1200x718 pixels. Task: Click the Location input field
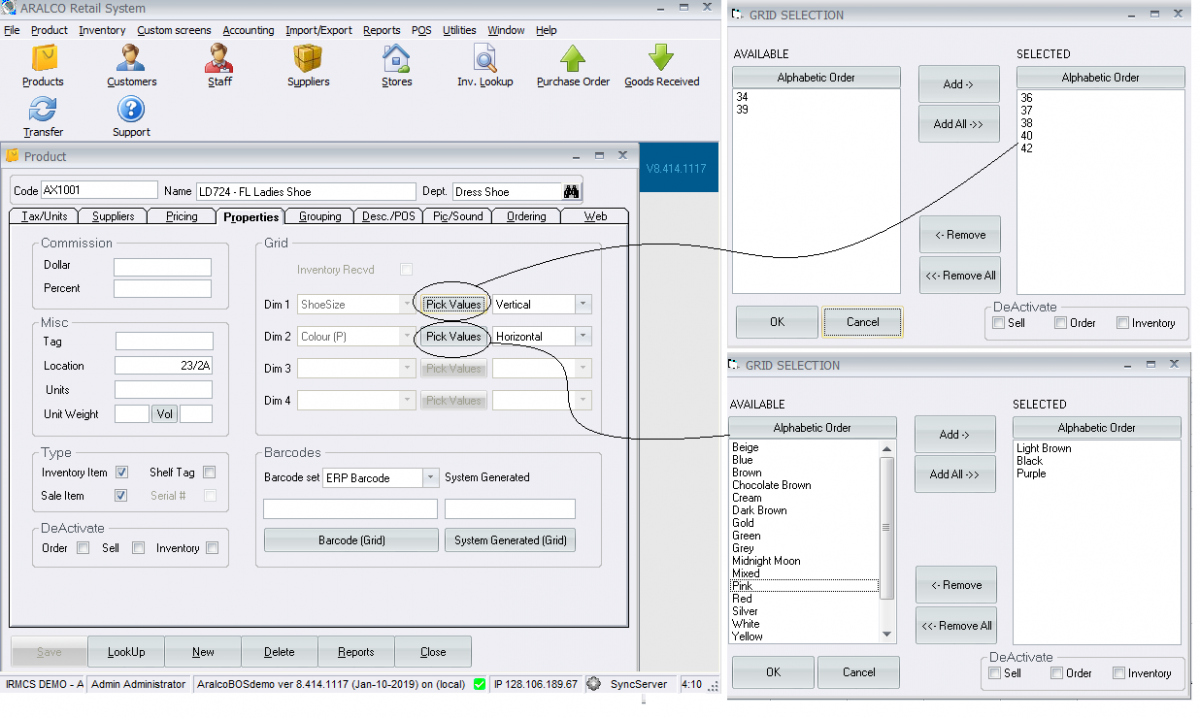164,366
